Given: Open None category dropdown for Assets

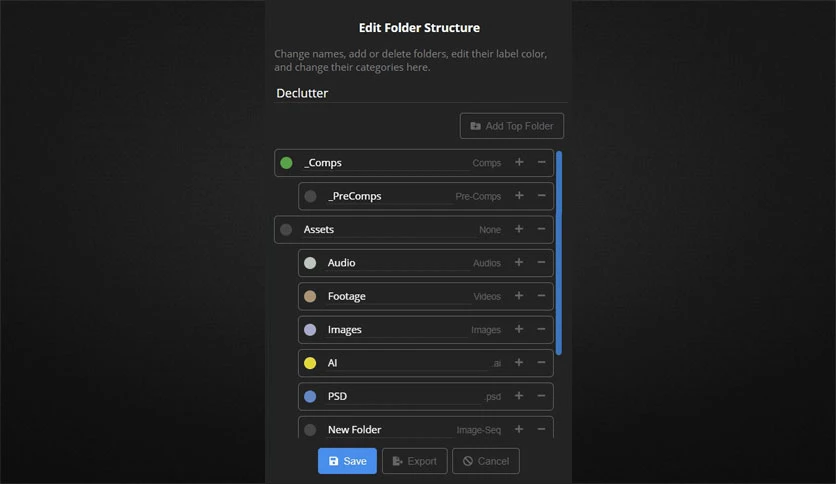Looking at the screenshot, I should pyautogui.click(x=490, y=230).
